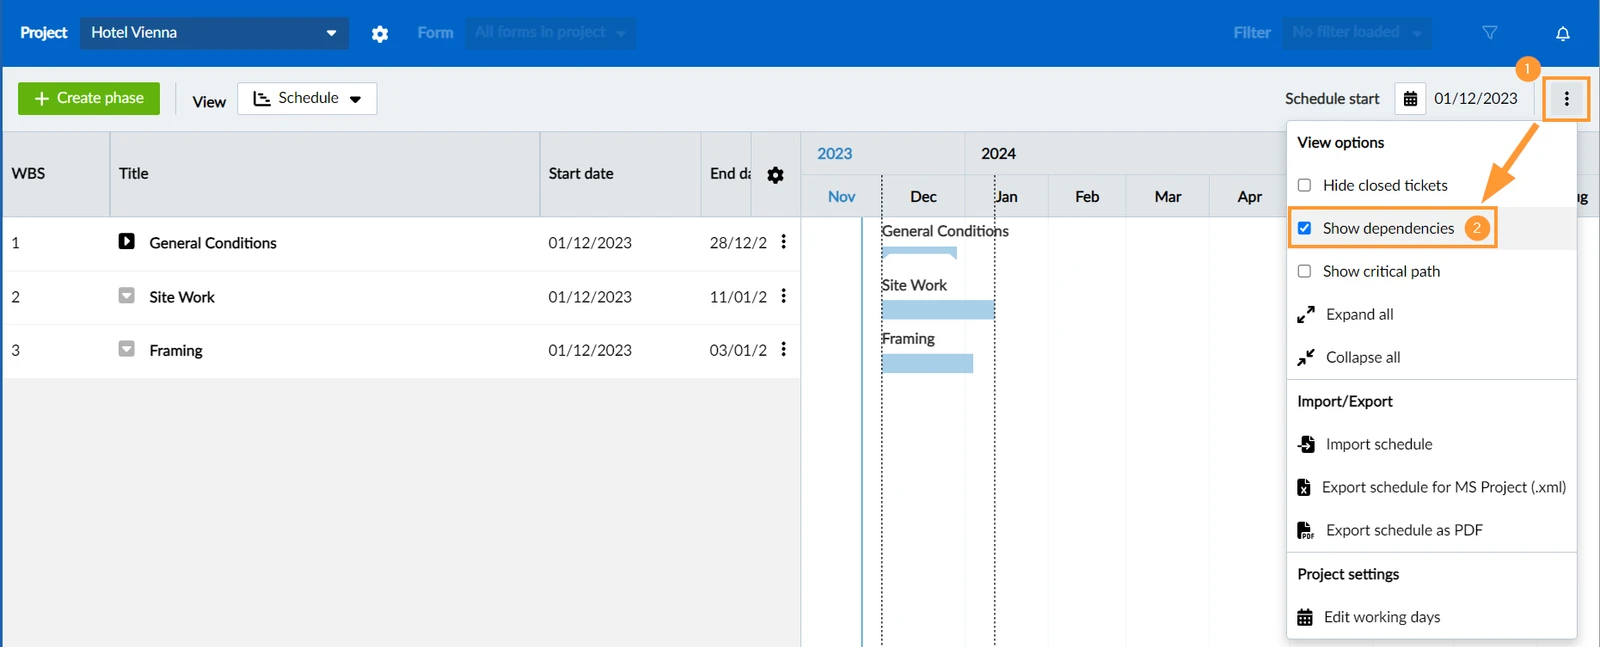Open the notifications bell
Screen dimensions: 1600x647
[1563, 33]
